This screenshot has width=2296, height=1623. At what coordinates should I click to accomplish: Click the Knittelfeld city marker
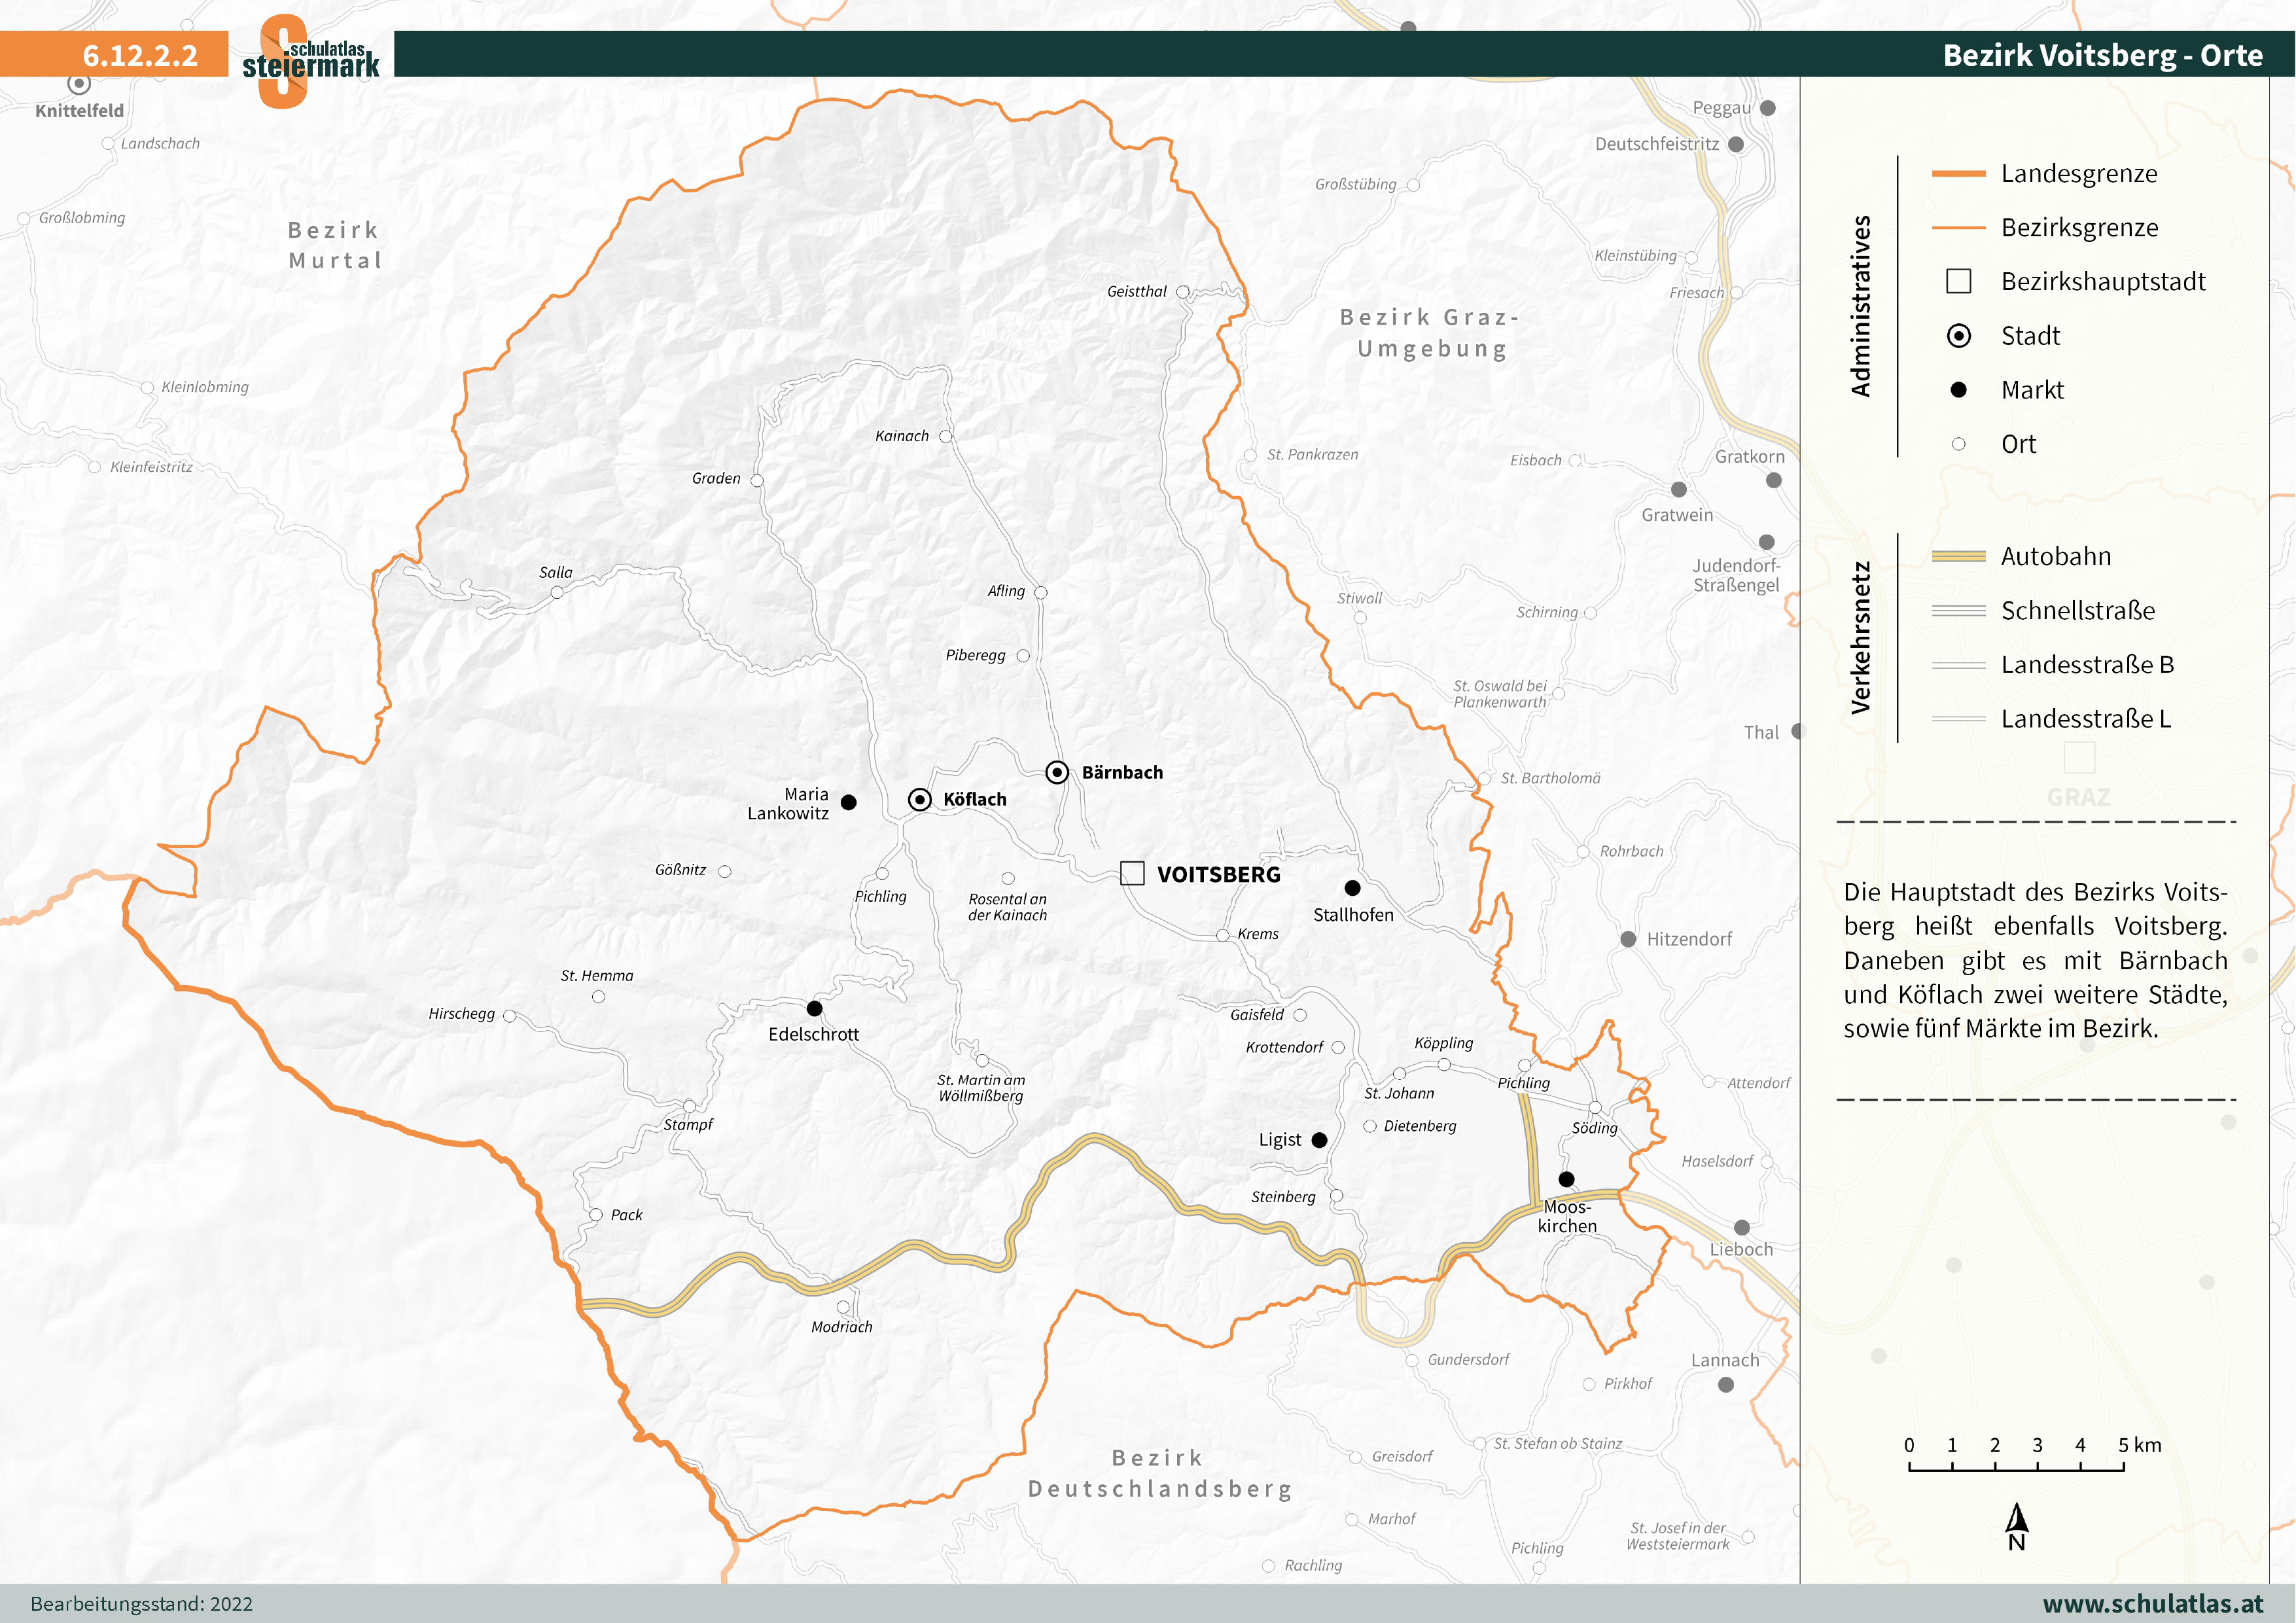[x=79, y=84]
